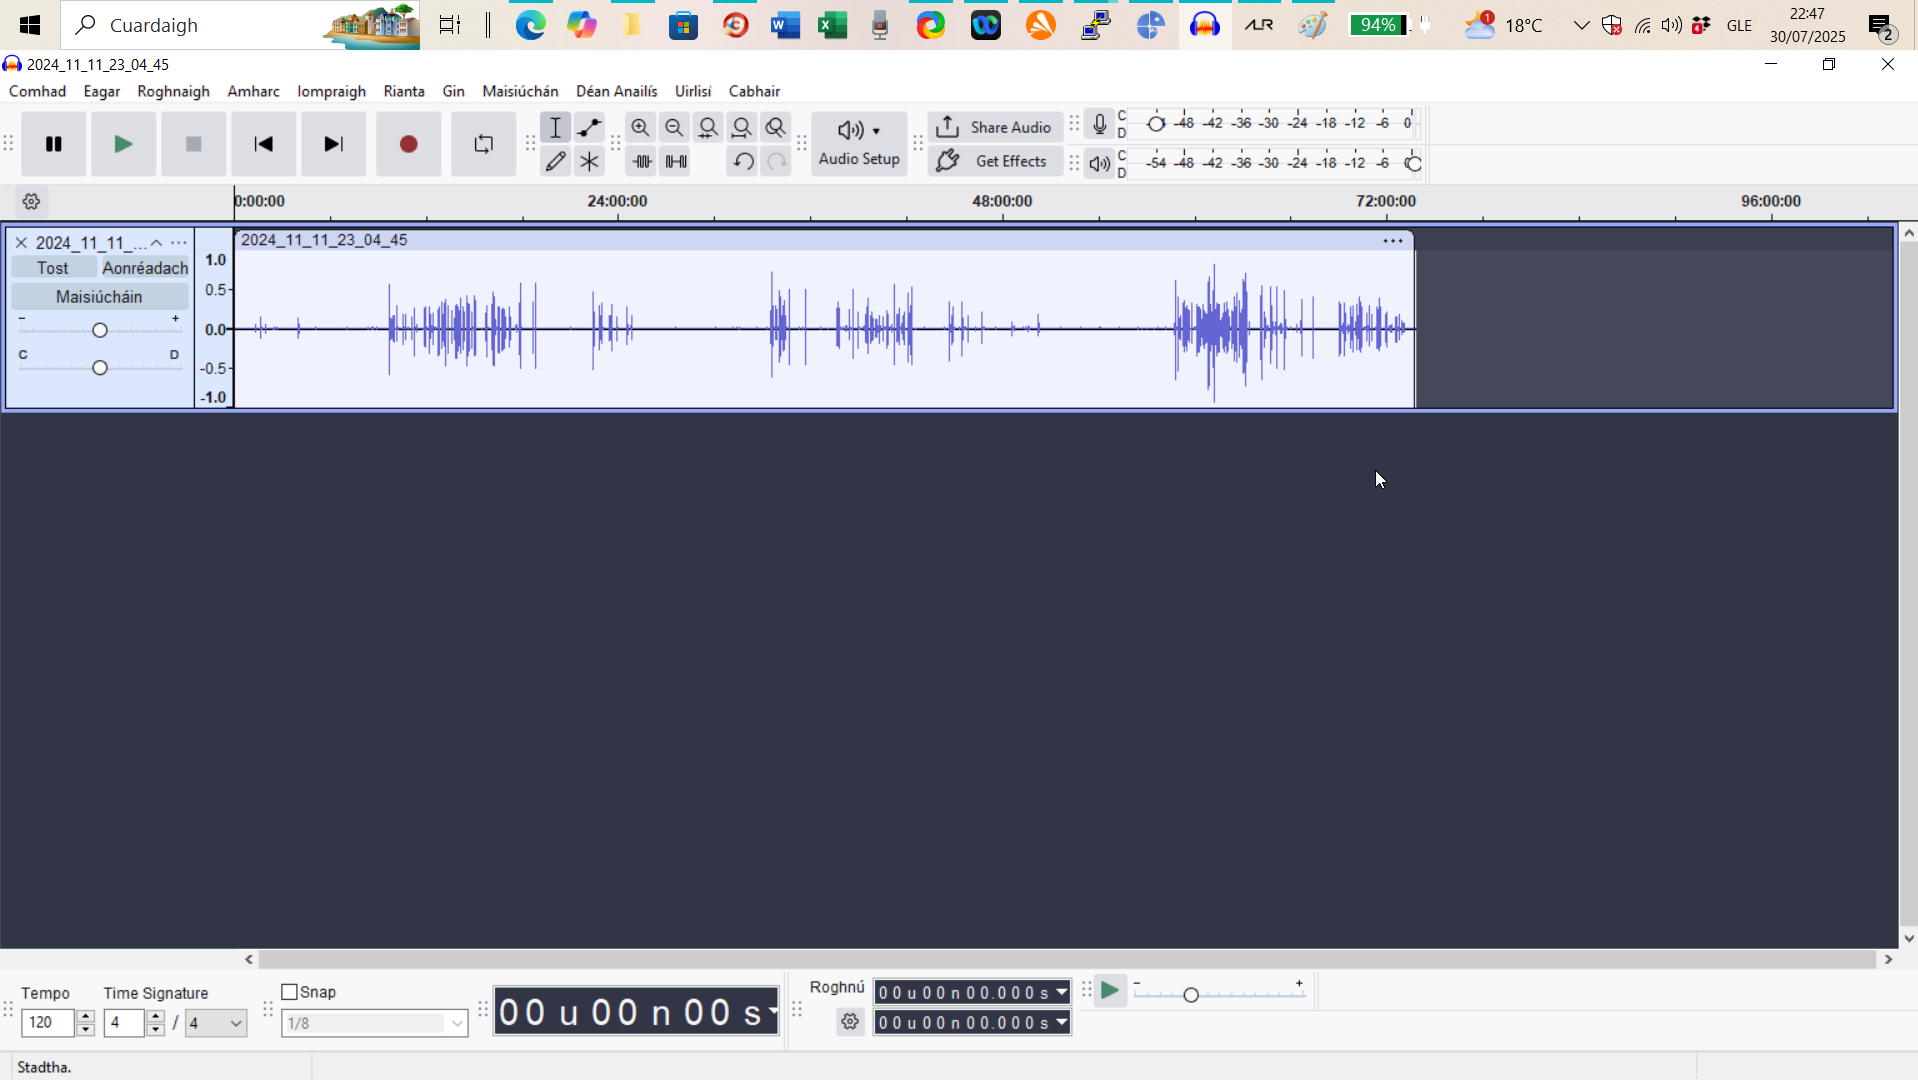Click the Get Effects button
This screenshot has width=1918, height=1086.
point(995,160)
